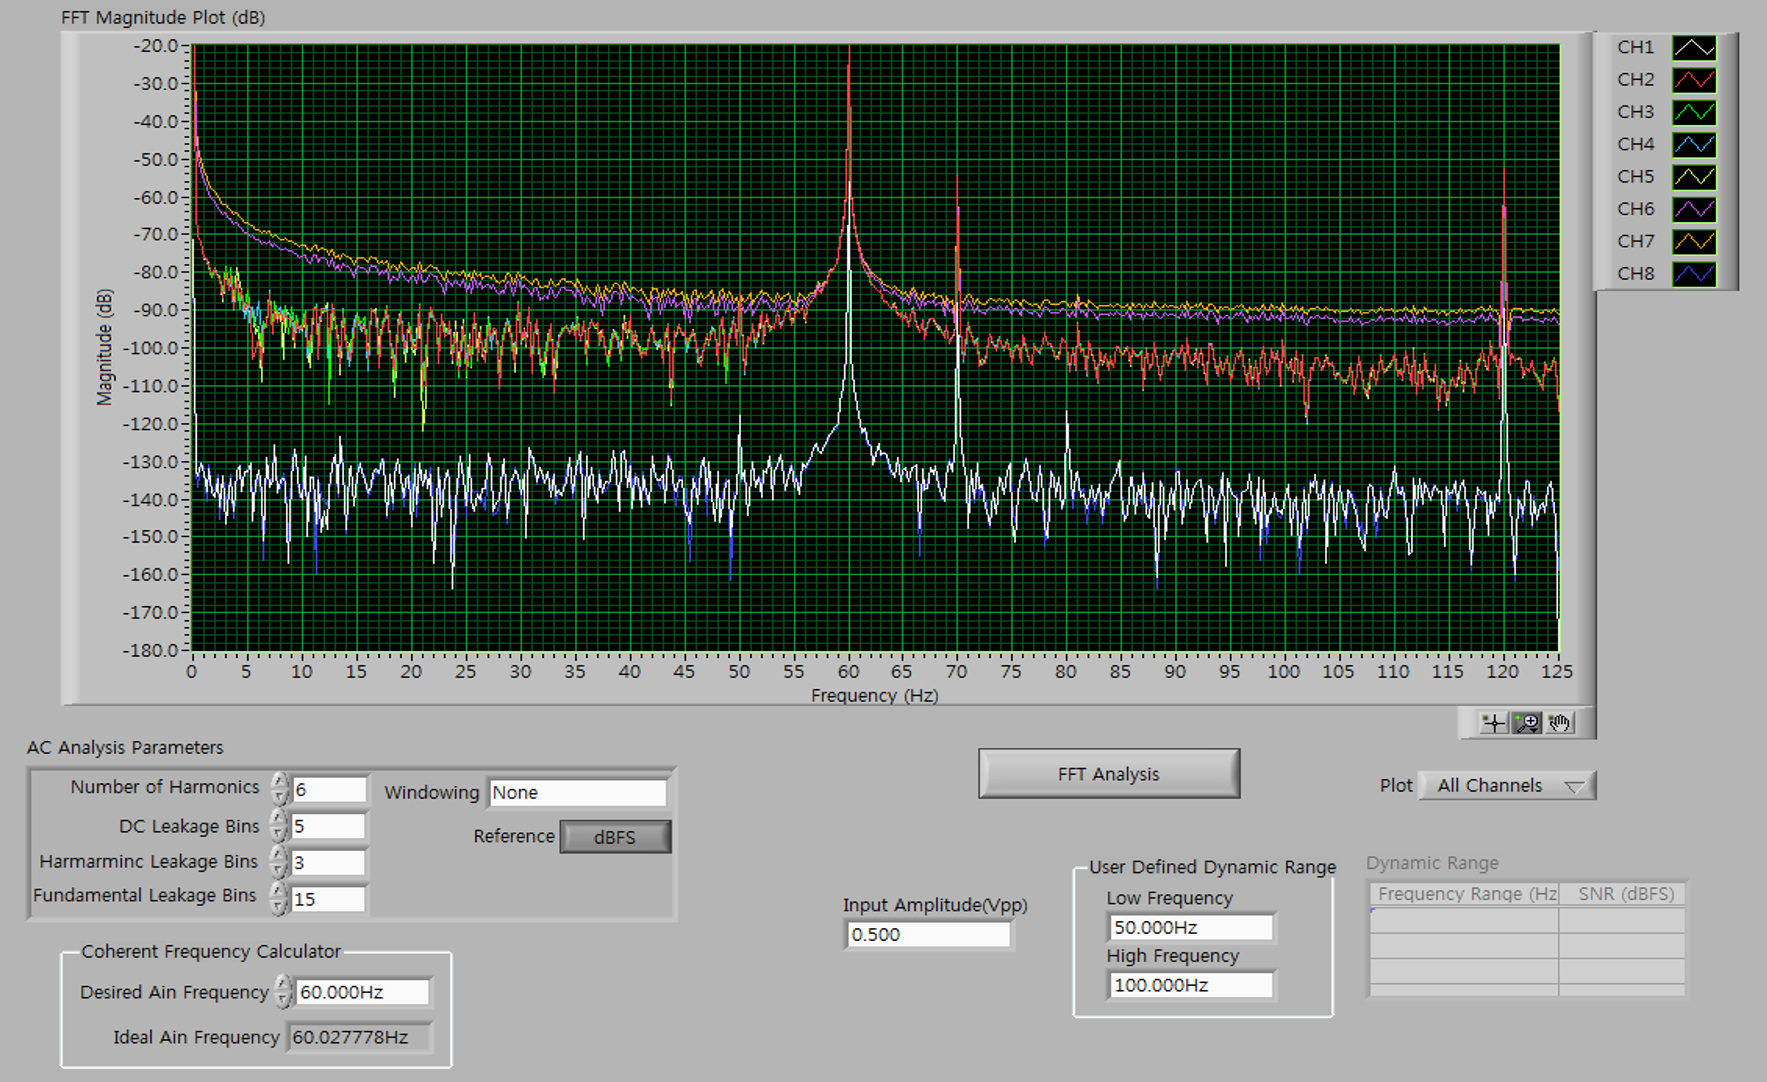Image resolution: width=1767 pixels, height=1082 pixels.
Task: Open CH2 red plot legend swatch
Action: [1694, 80]
